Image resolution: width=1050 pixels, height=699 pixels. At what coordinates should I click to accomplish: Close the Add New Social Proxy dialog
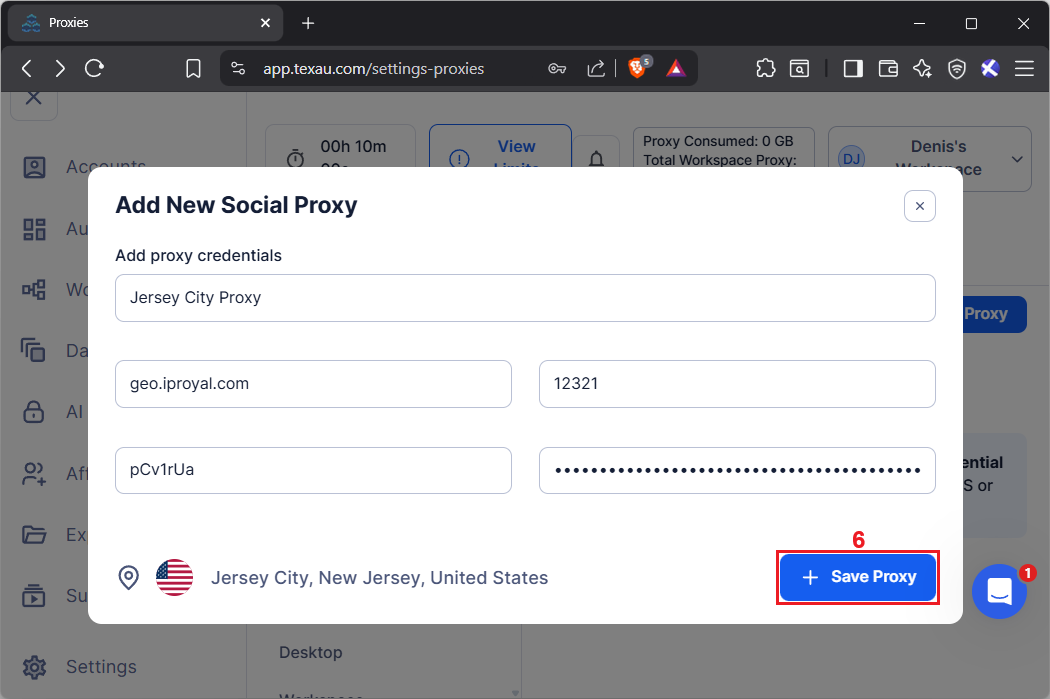919,206
